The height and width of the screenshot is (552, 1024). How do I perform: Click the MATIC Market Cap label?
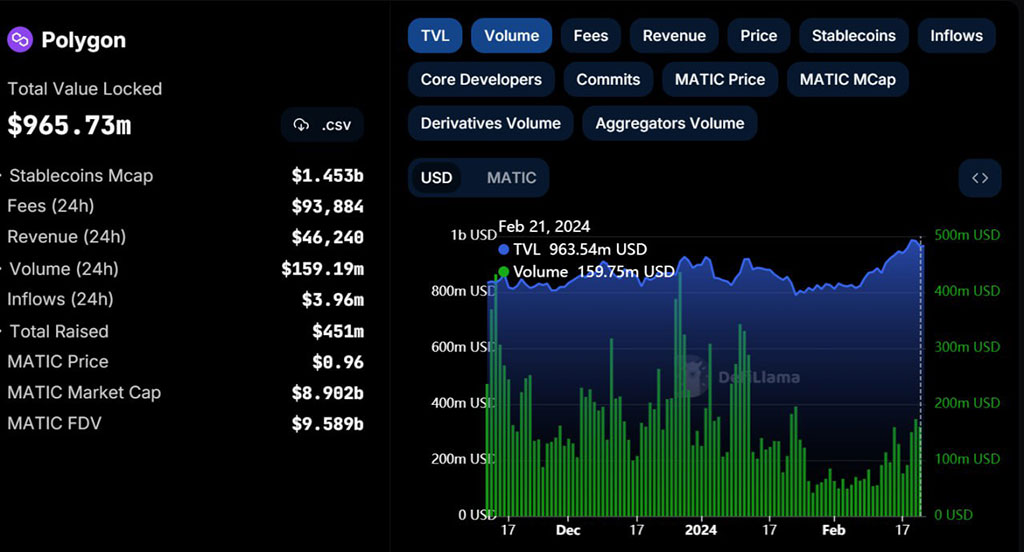(84, 392)
